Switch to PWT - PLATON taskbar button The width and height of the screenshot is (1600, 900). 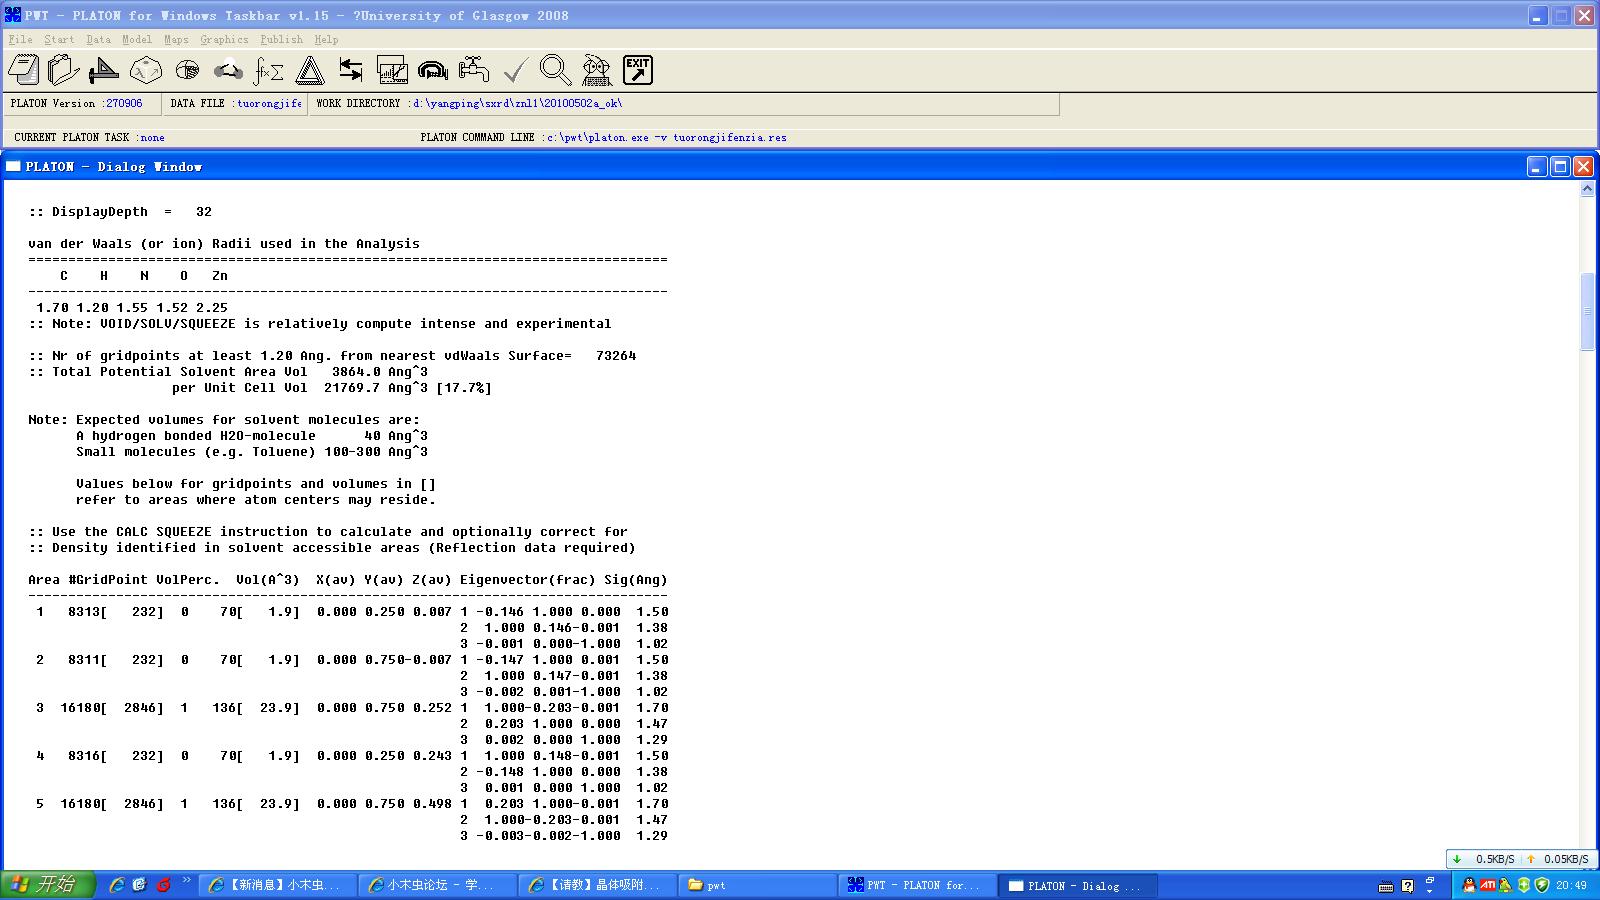tap(917, 885)
